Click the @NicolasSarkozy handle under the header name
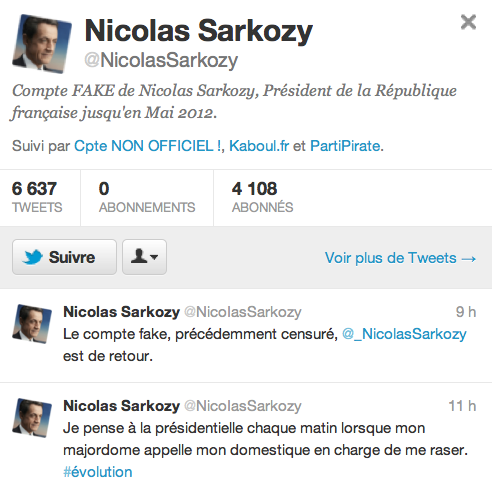This screenshot has height=495, width=492. (161, 60)
